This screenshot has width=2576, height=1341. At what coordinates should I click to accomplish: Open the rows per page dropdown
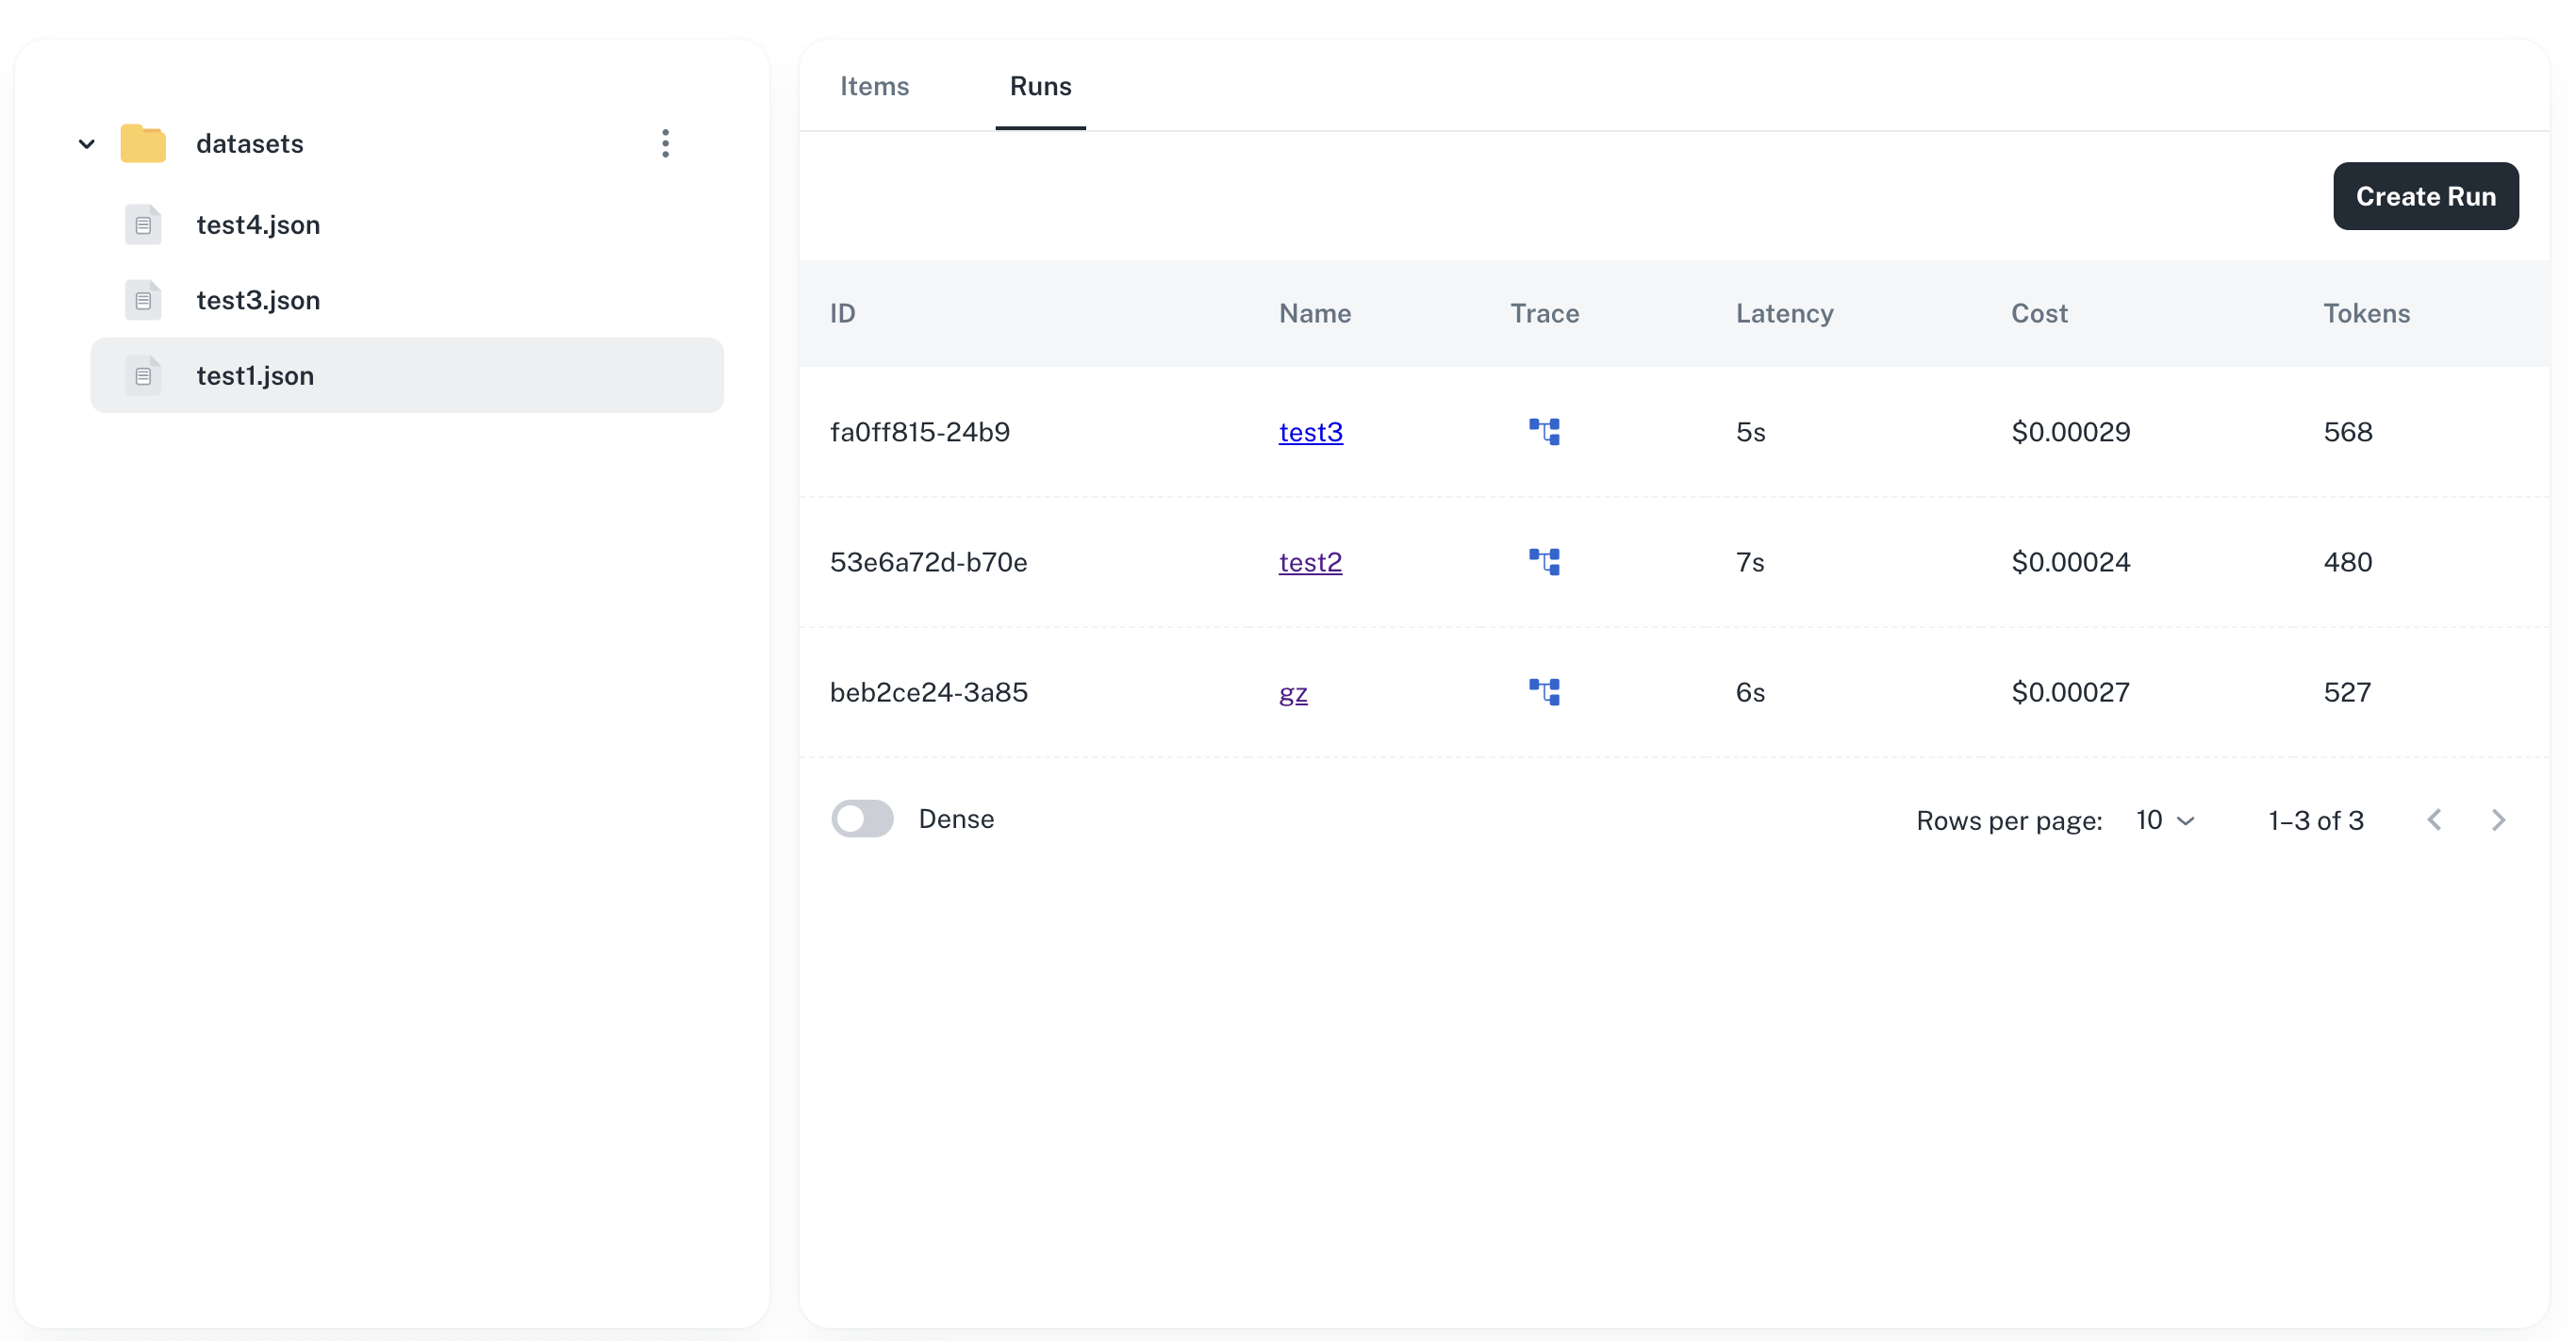pyautogui.click(x=2165, y=820)
